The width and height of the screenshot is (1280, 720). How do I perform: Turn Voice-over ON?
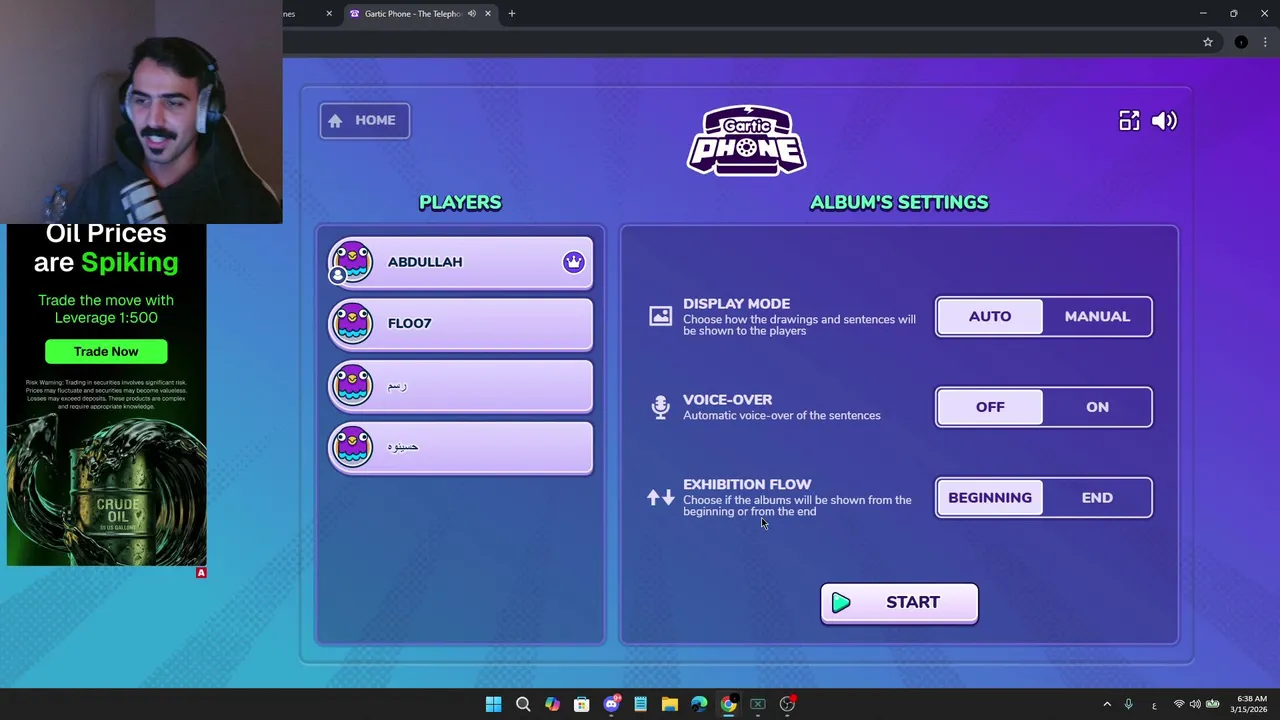tap(1097, 407)
